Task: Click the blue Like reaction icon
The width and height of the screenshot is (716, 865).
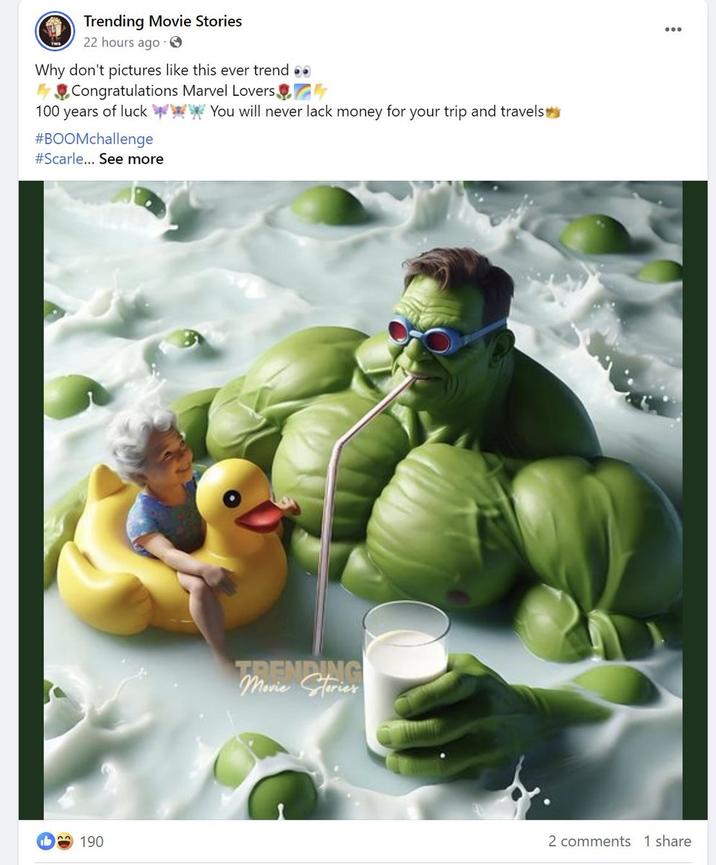Action: click(46, 841)
